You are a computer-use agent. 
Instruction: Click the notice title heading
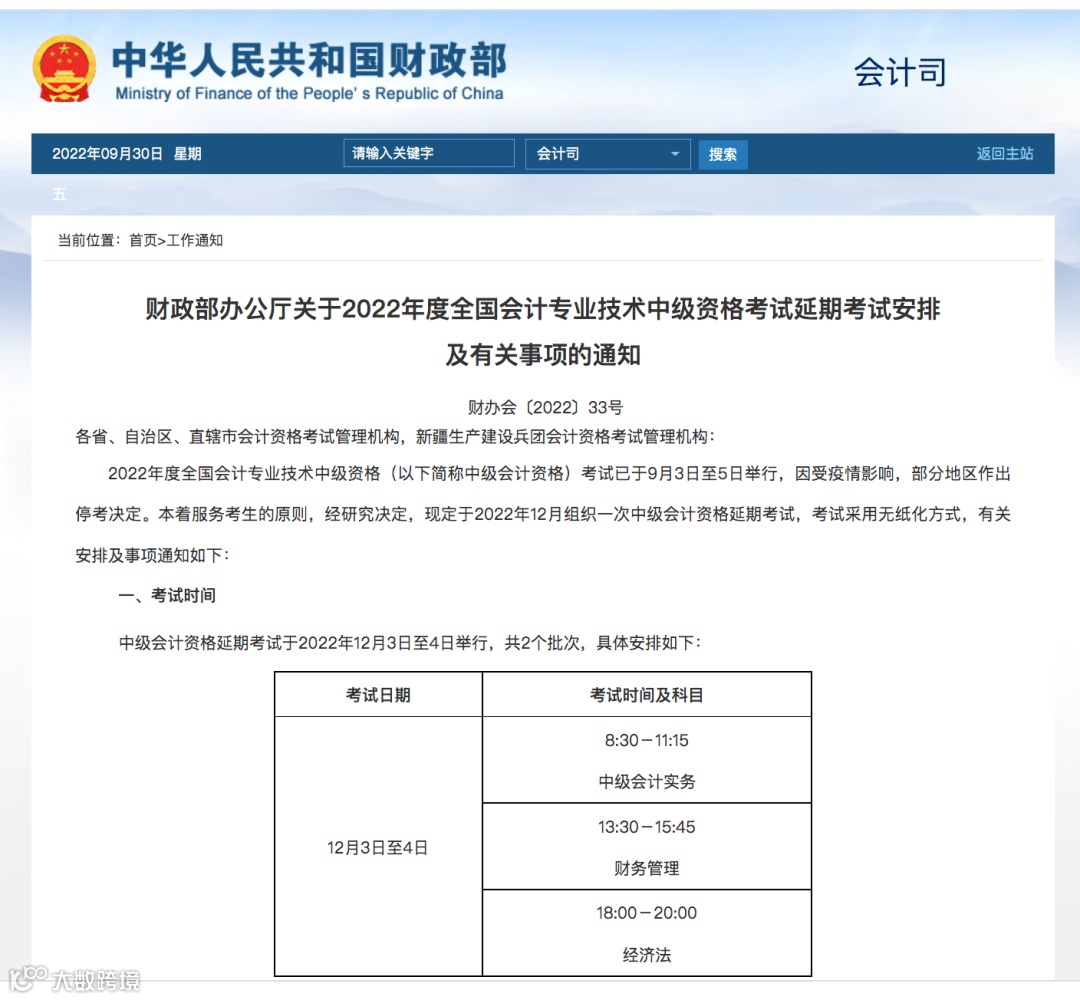coord(542,309)
